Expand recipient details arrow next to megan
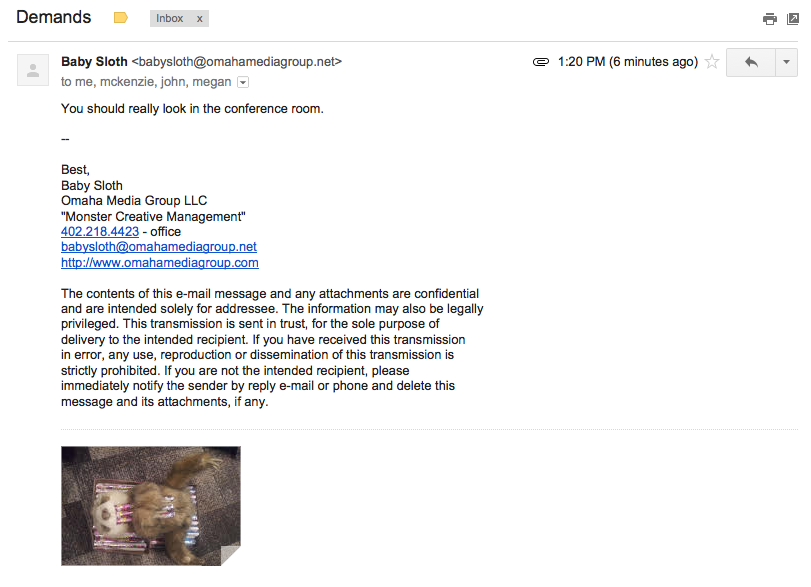The height and width of the screenshot is (587, 811). point(243,82)
